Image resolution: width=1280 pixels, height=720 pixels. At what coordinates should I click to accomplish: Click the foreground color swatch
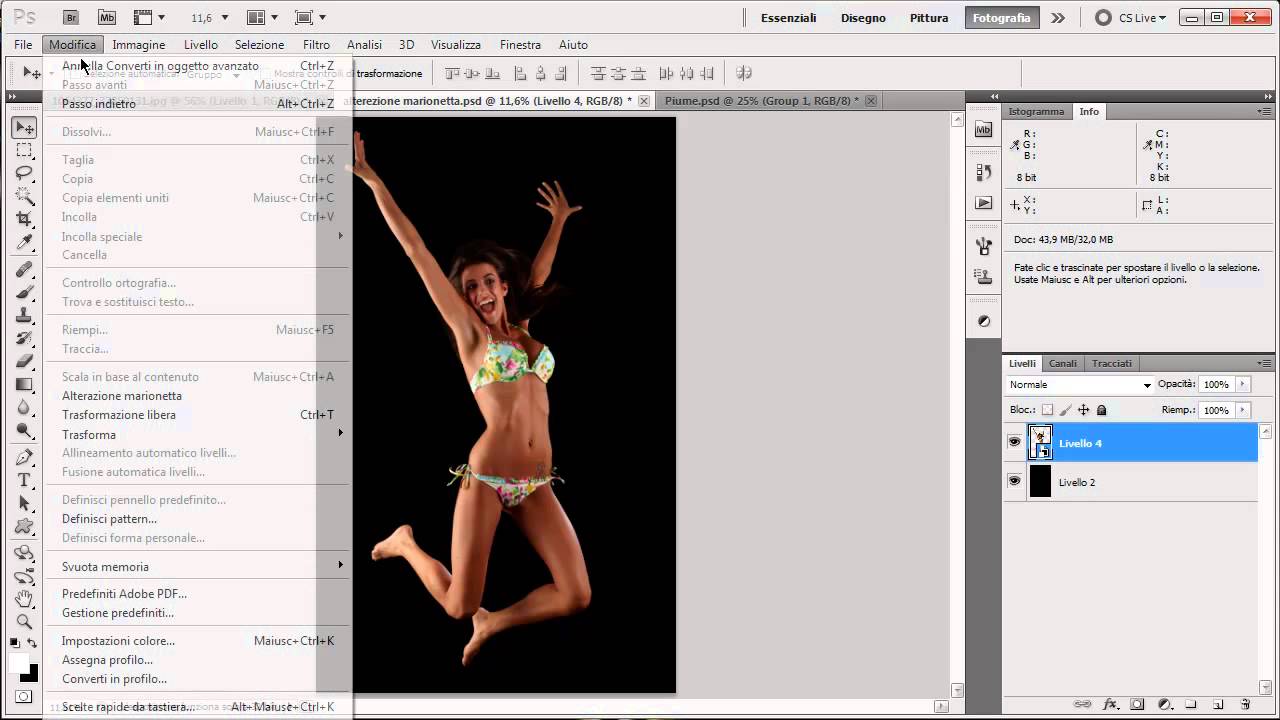[19, 664]
